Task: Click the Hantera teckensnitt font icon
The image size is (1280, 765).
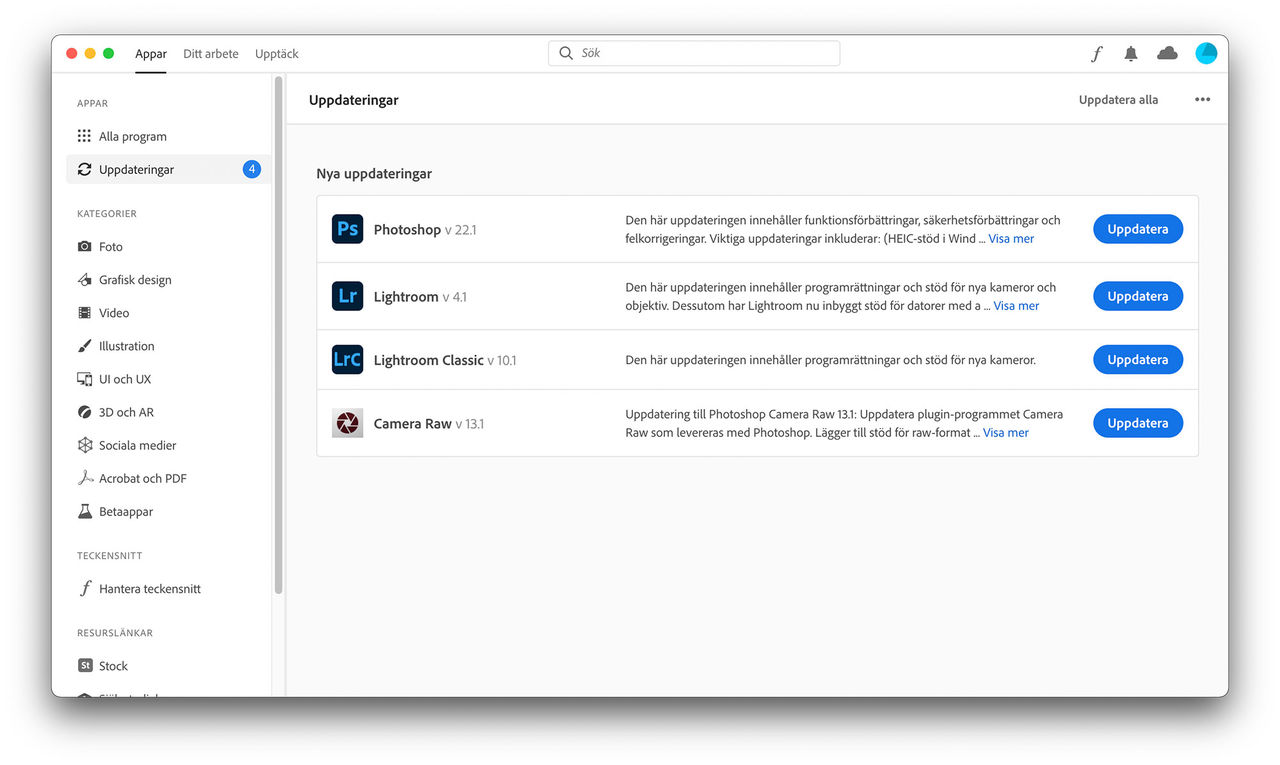Action: 85,589
